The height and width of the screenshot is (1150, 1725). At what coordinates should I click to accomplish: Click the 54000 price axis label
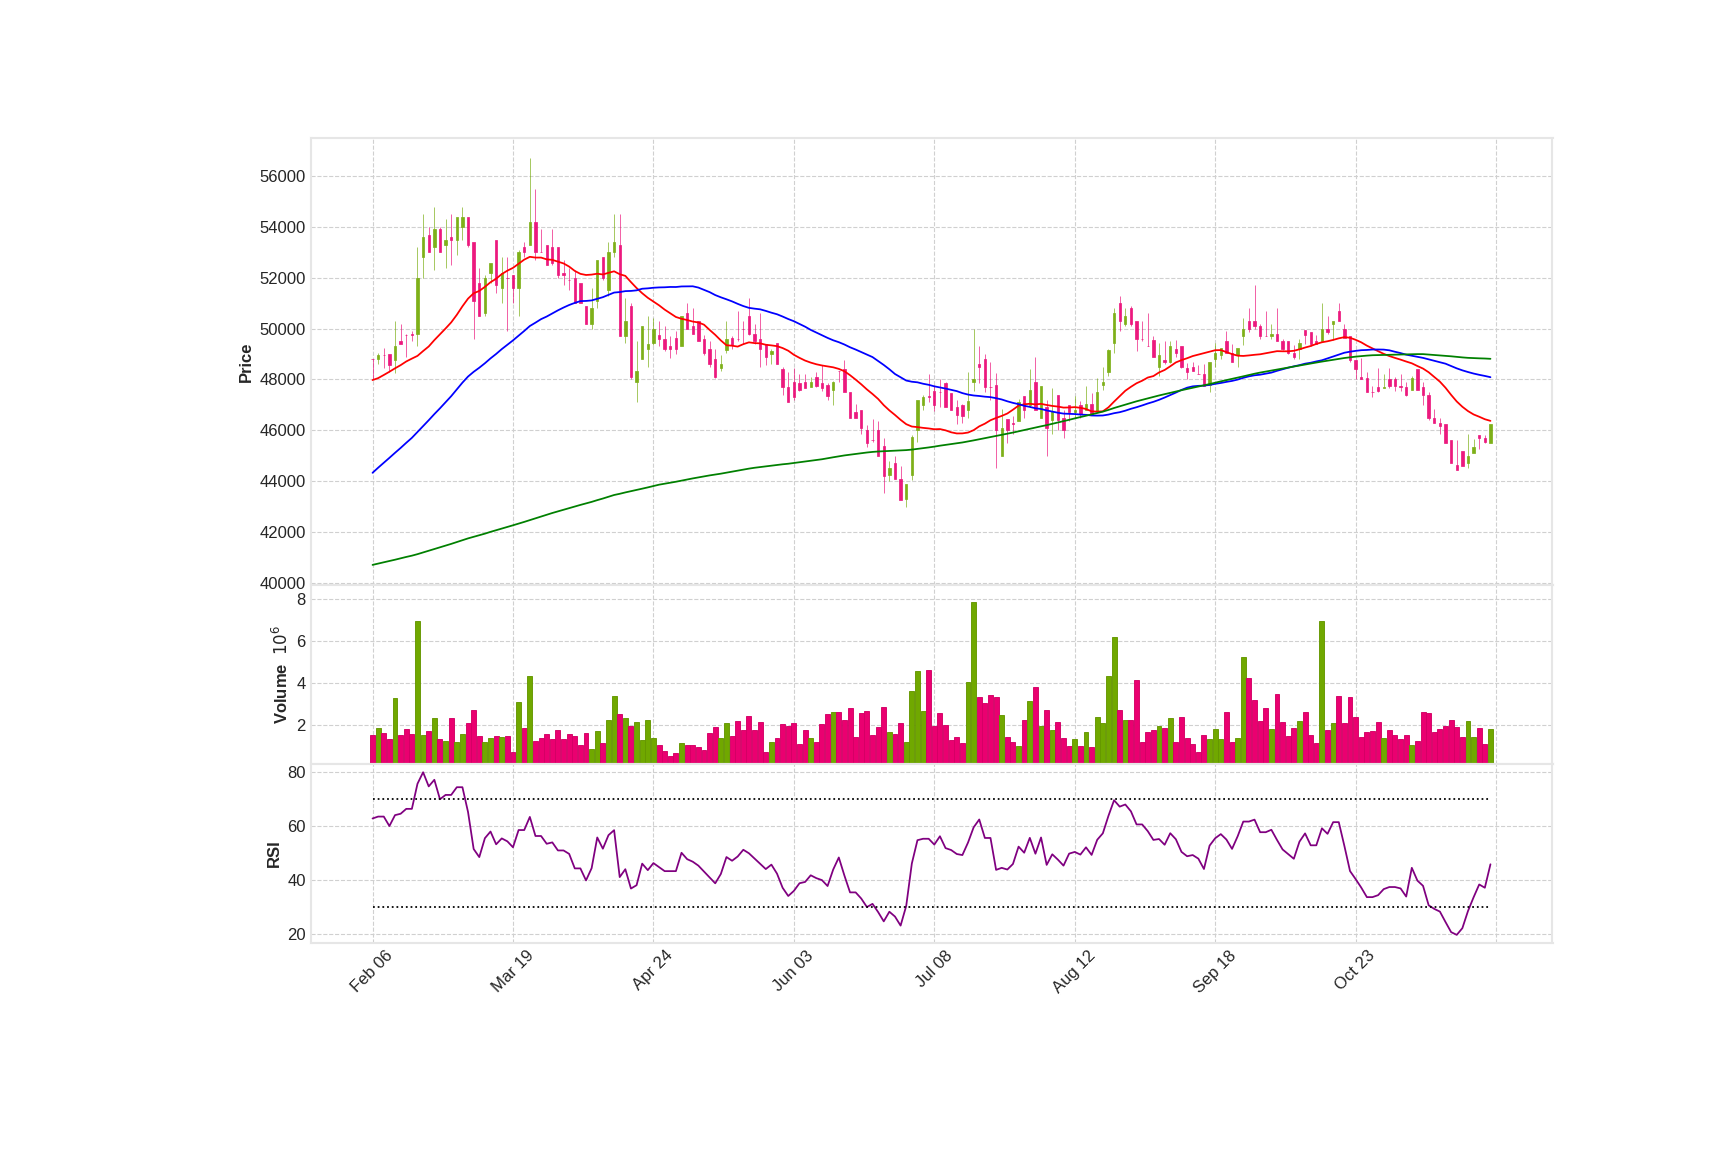click(282, 228)
